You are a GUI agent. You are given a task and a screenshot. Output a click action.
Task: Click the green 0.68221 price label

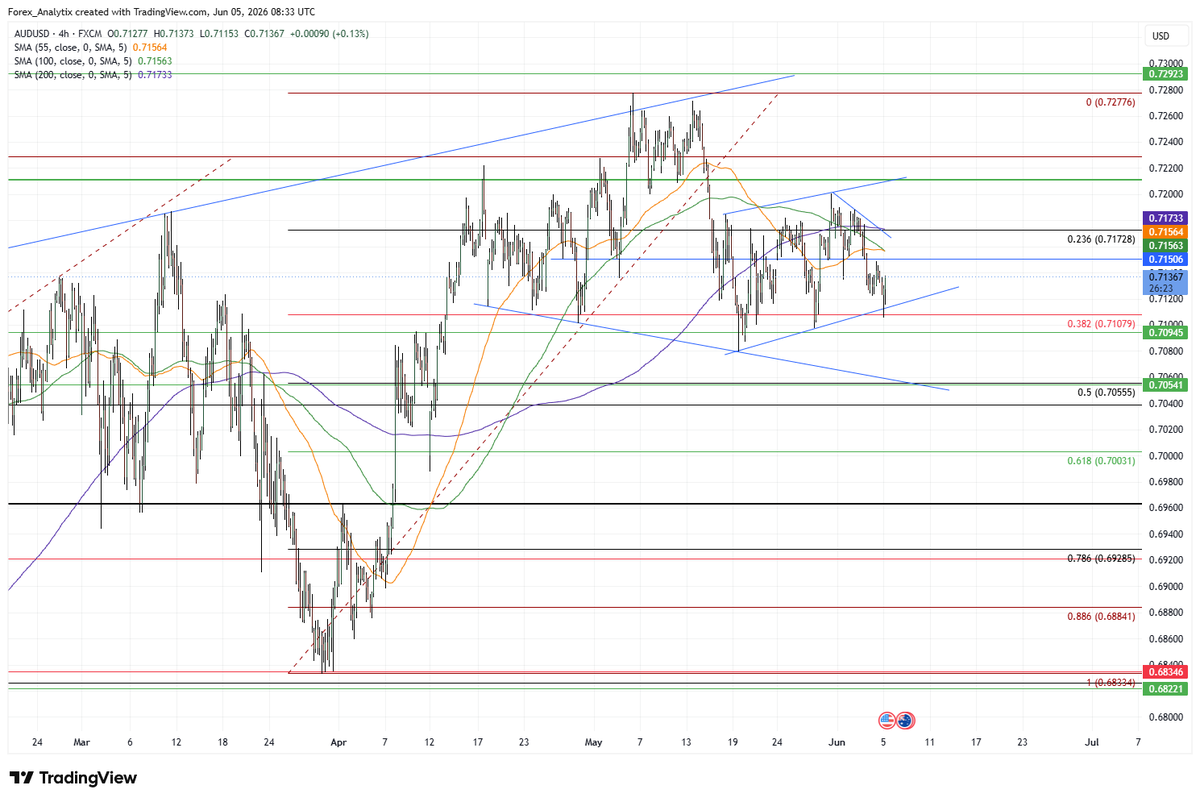pyautogui.click(x=1165, y=688)
